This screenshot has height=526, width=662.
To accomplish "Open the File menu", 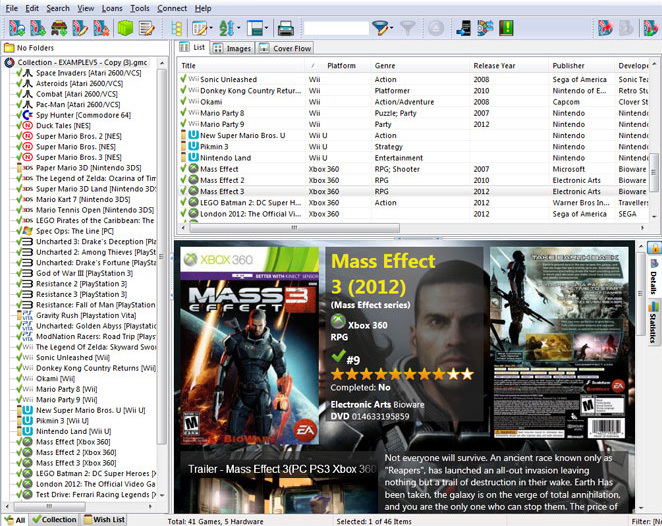I will tap(11, 8).
